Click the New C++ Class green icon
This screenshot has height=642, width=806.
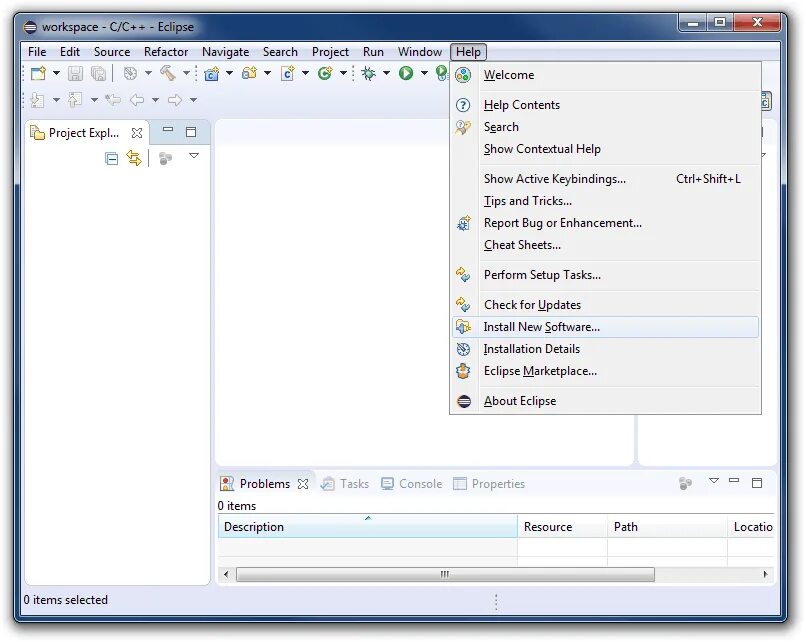pyautogui.click(x=325, y=74)
